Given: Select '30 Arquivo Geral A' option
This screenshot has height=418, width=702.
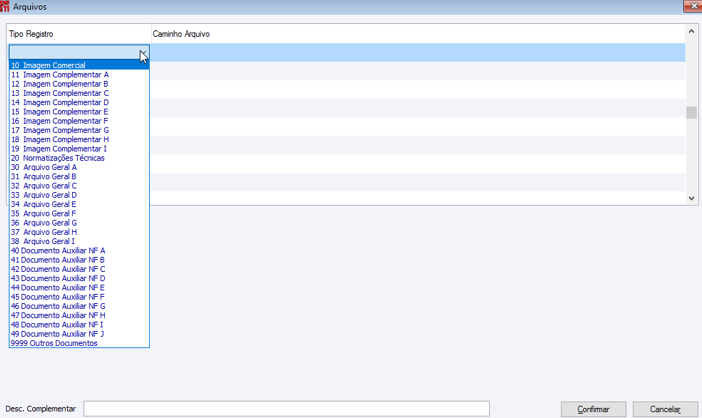Looking at the screenshot, I should click(x=79, y=167).
